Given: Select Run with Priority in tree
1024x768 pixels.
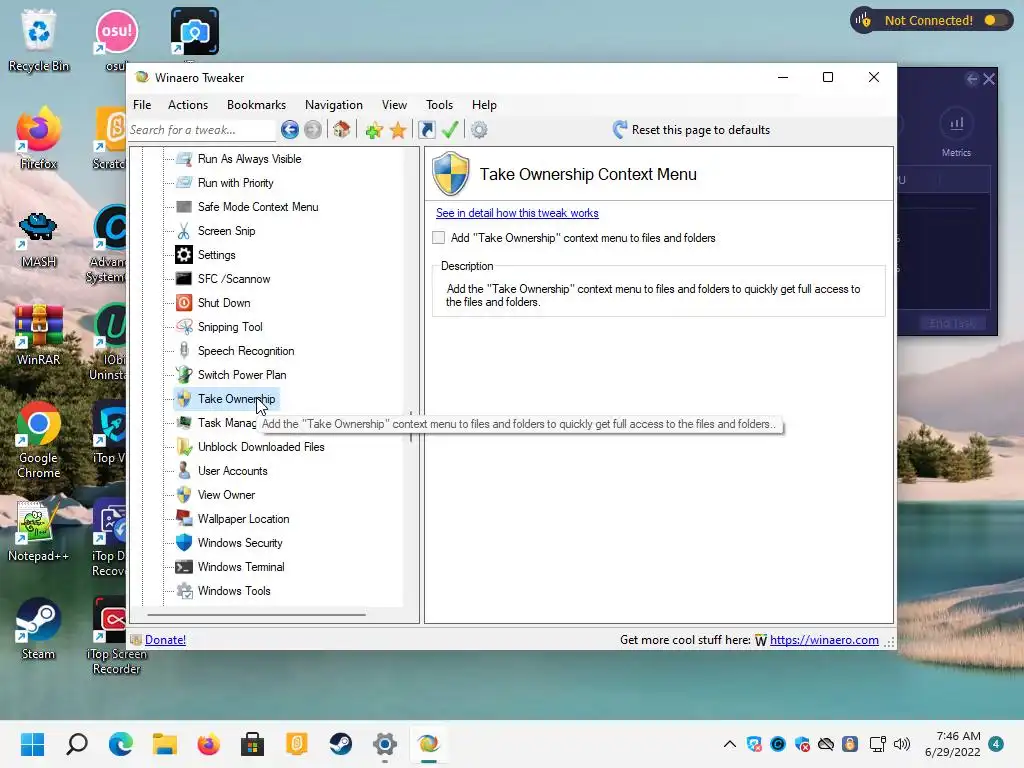Looking at the screenshot, I should (235, 183).
